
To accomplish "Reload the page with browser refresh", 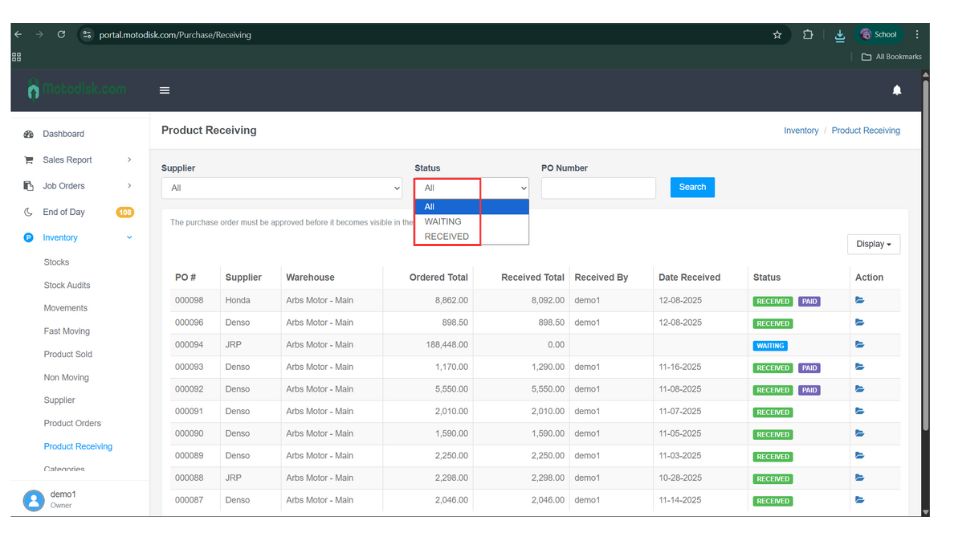I will click(x=61, y=35).
